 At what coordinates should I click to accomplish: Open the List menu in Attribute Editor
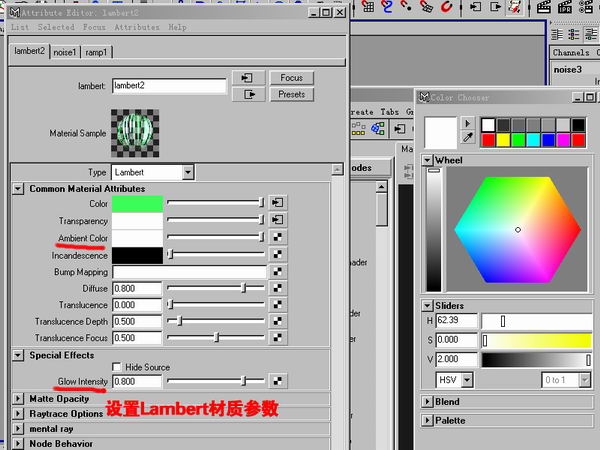(x=20, y=27)
